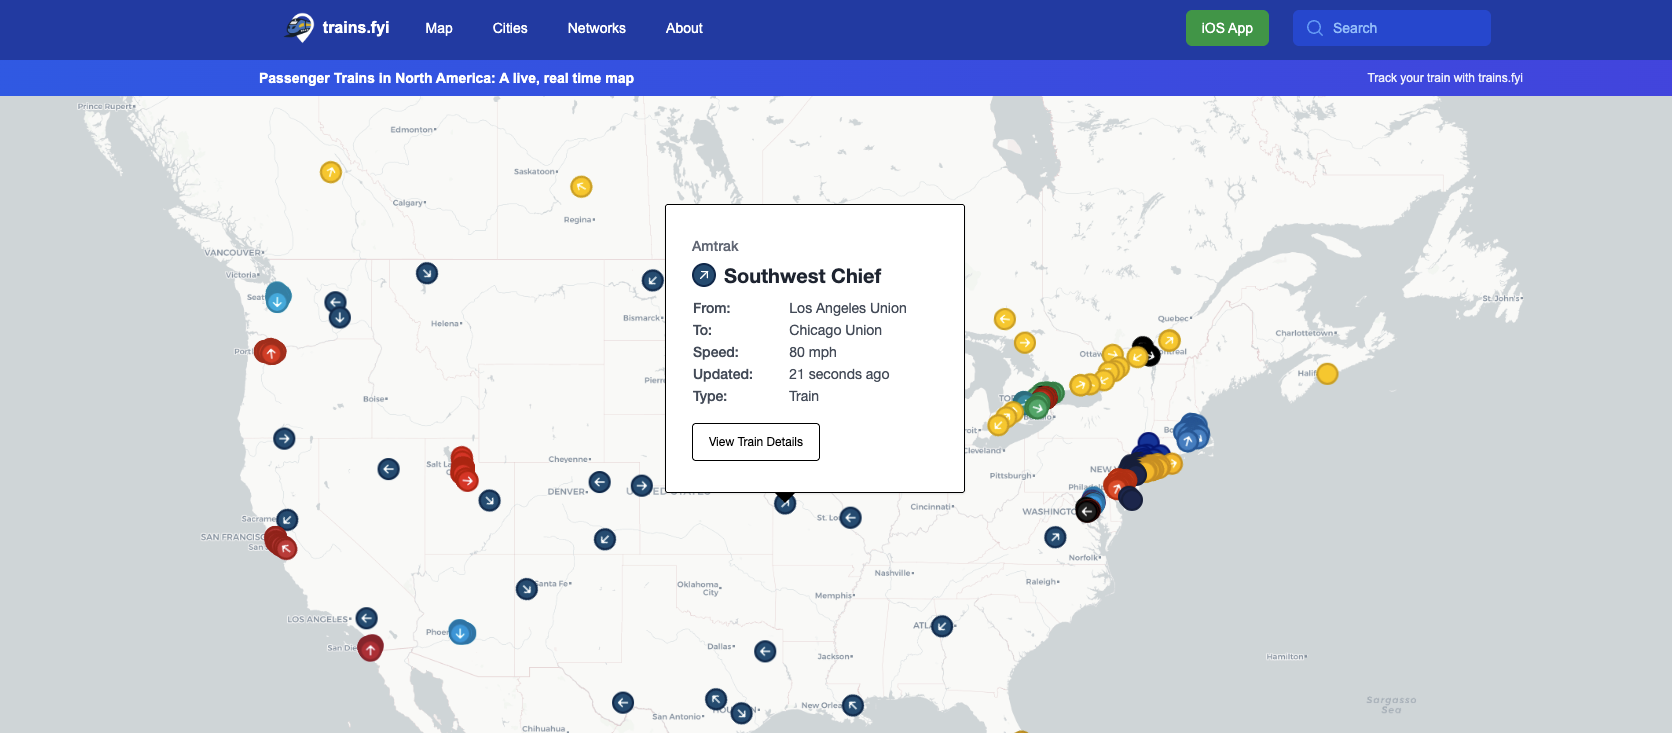The height and width of the screenshot is (733, 1672).
Task: Click the '80 mph' speed value
Action: click(813, 352)
